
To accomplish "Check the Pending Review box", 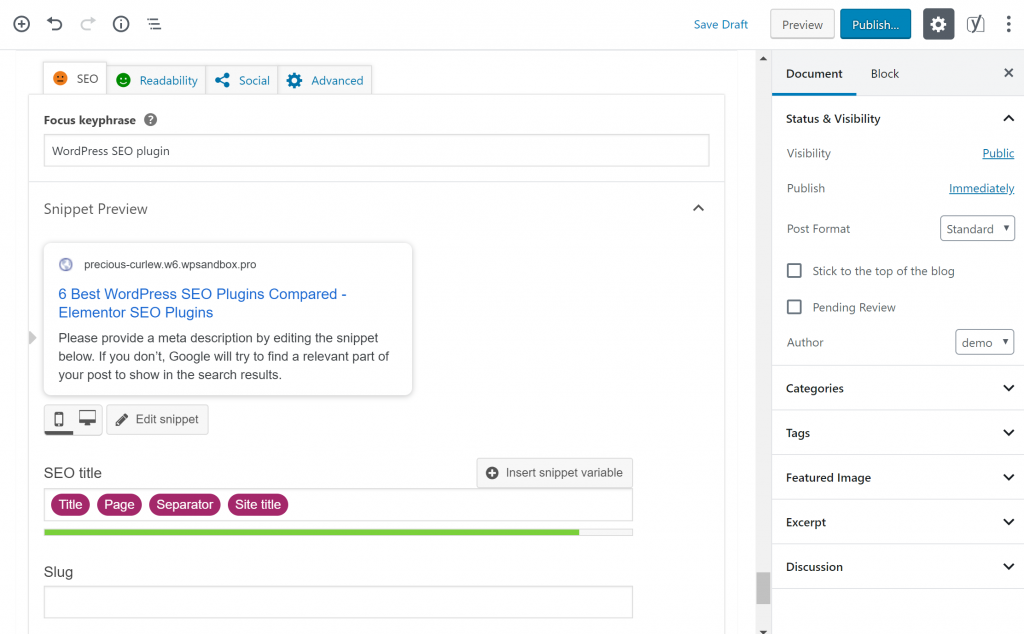I will click(795, 307).
